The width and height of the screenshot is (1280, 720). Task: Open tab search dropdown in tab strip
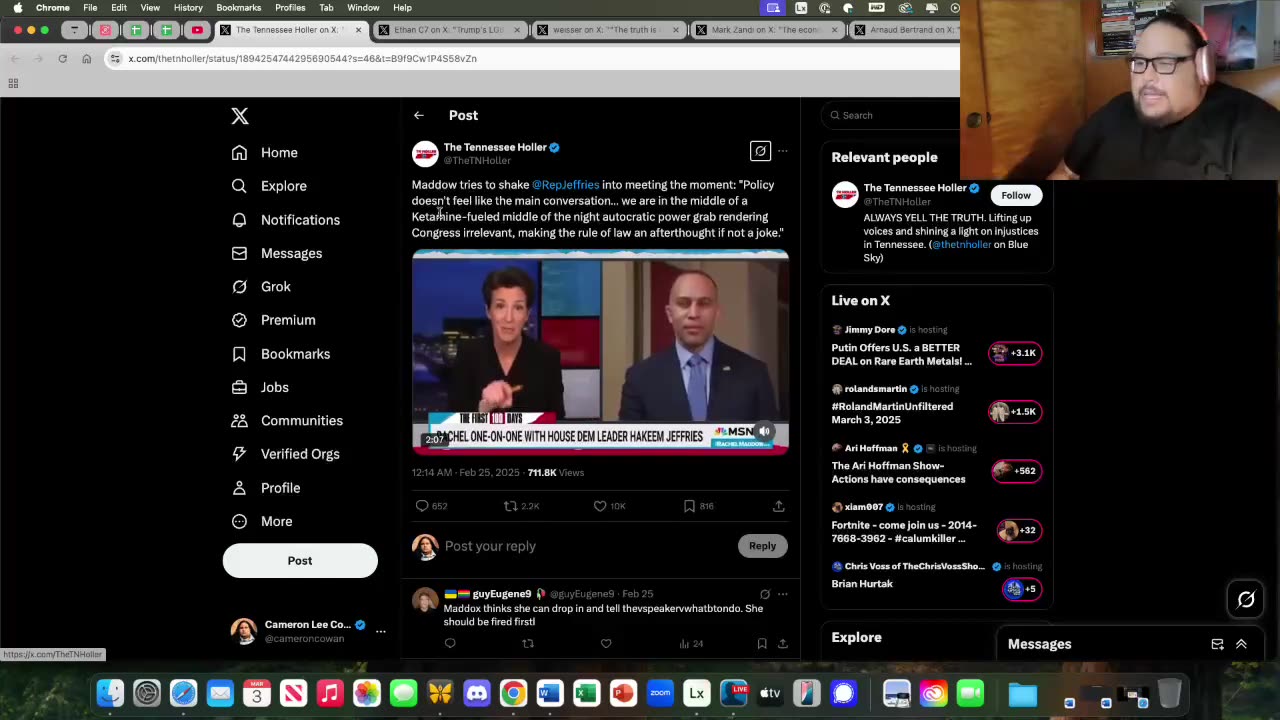(74, 30)
